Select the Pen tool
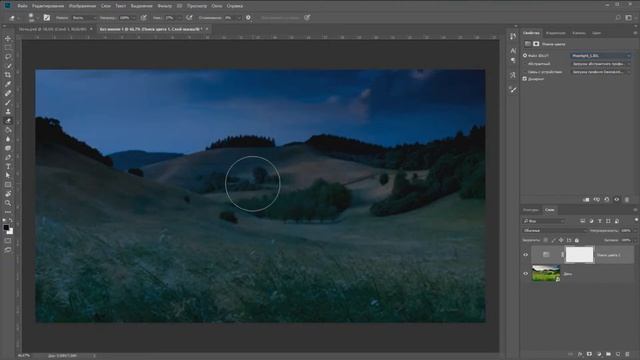 [8, 158]
